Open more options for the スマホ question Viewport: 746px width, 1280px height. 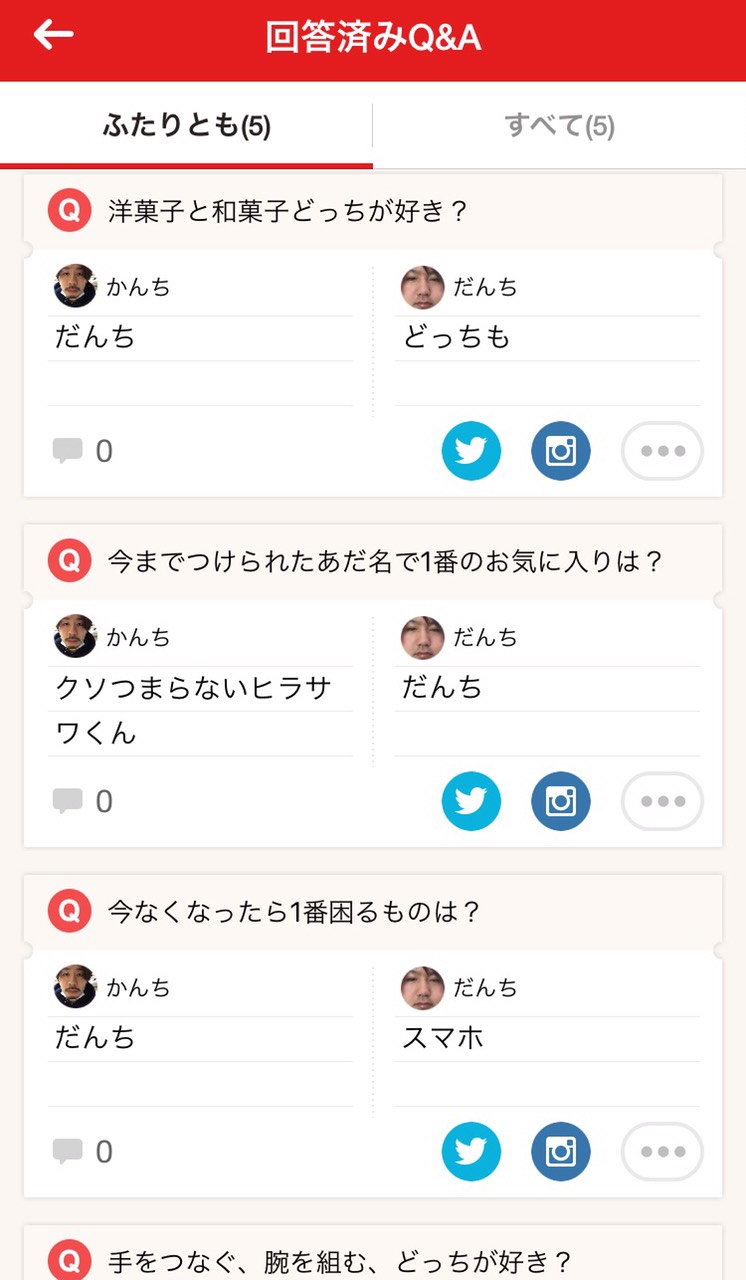pos(662,1152)
